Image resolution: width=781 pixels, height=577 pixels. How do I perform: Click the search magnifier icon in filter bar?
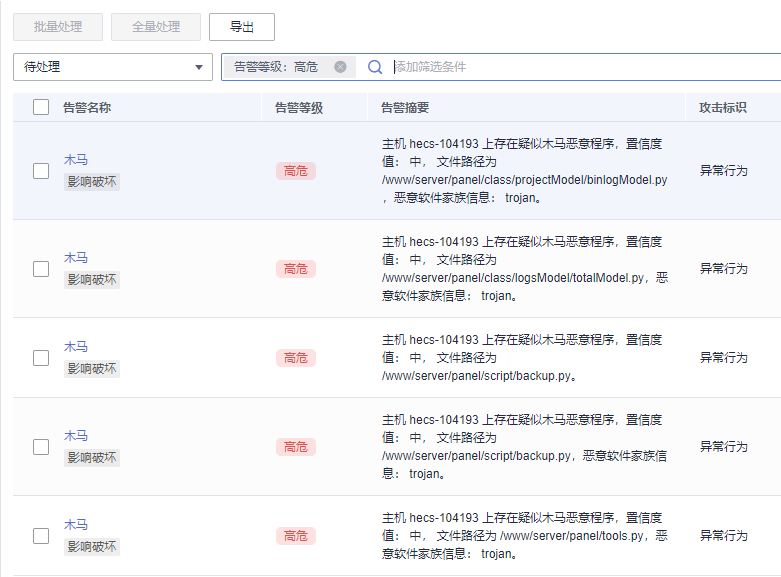pos(375,67)
